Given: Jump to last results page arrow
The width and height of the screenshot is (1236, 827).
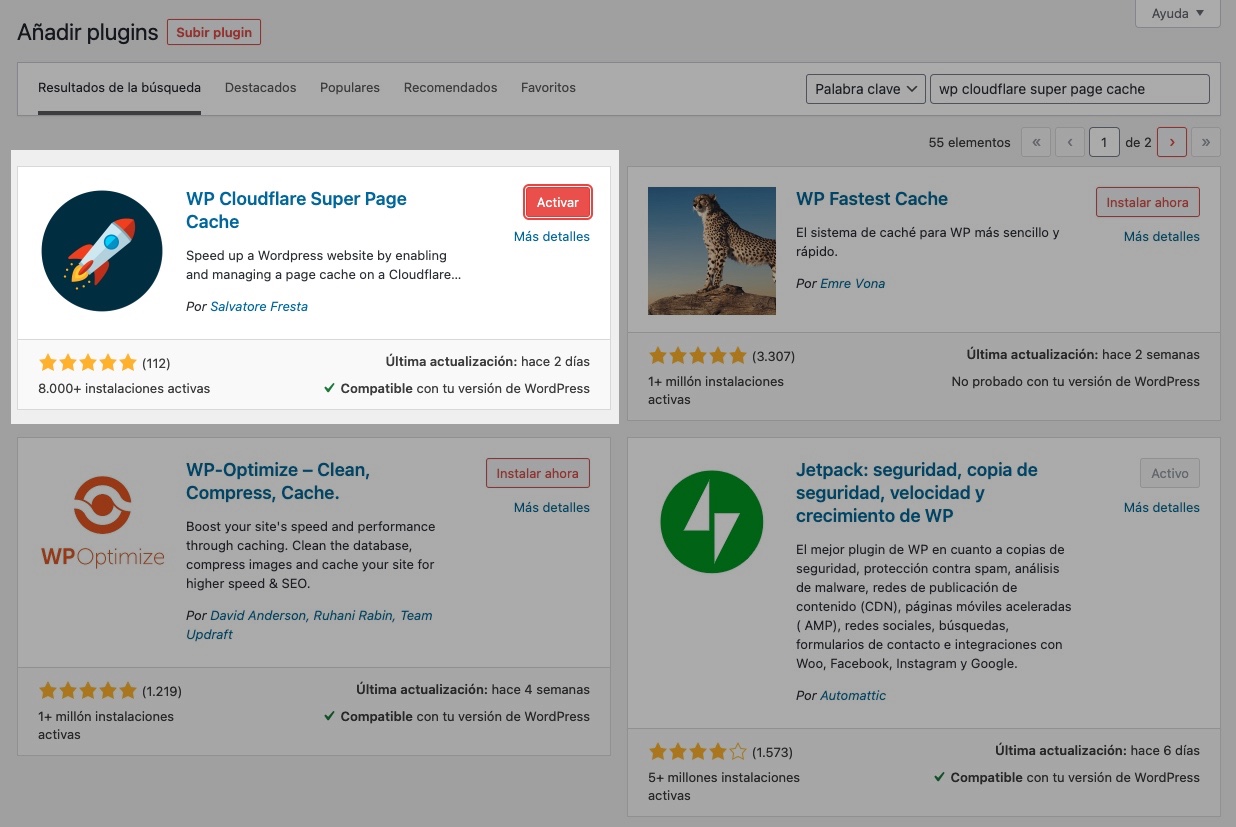Looking at the screenshot, I should point(1205,143).
